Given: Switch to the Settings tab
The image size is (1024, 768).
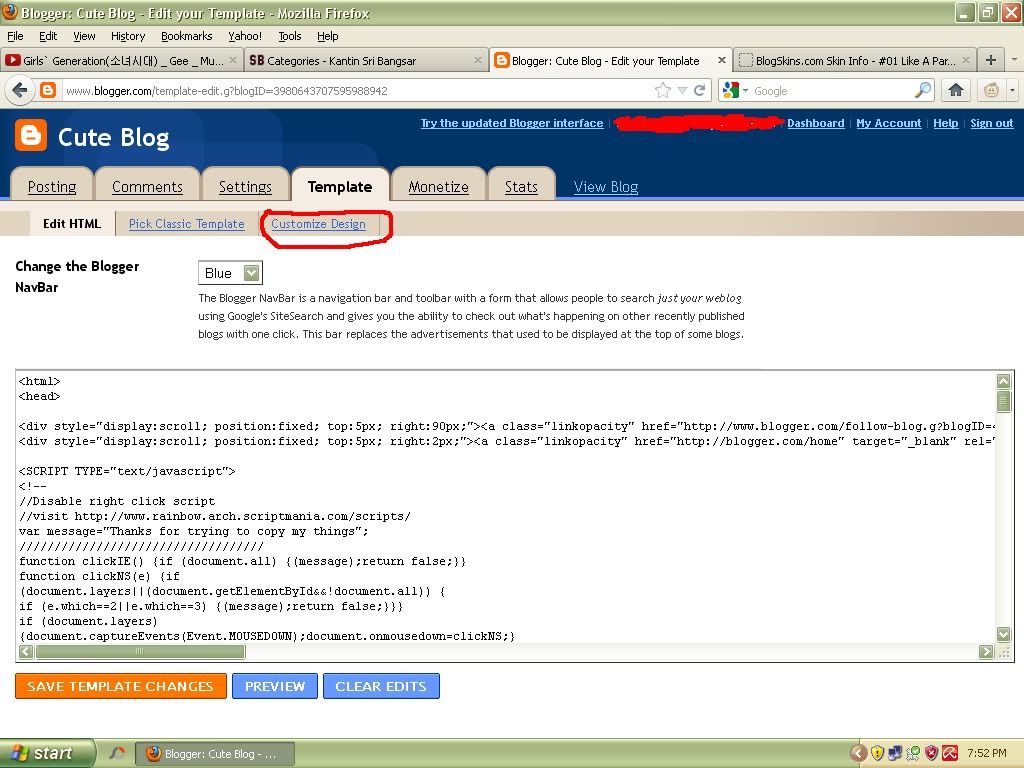Looking at the screenshot, I should [x=245, y=186].
